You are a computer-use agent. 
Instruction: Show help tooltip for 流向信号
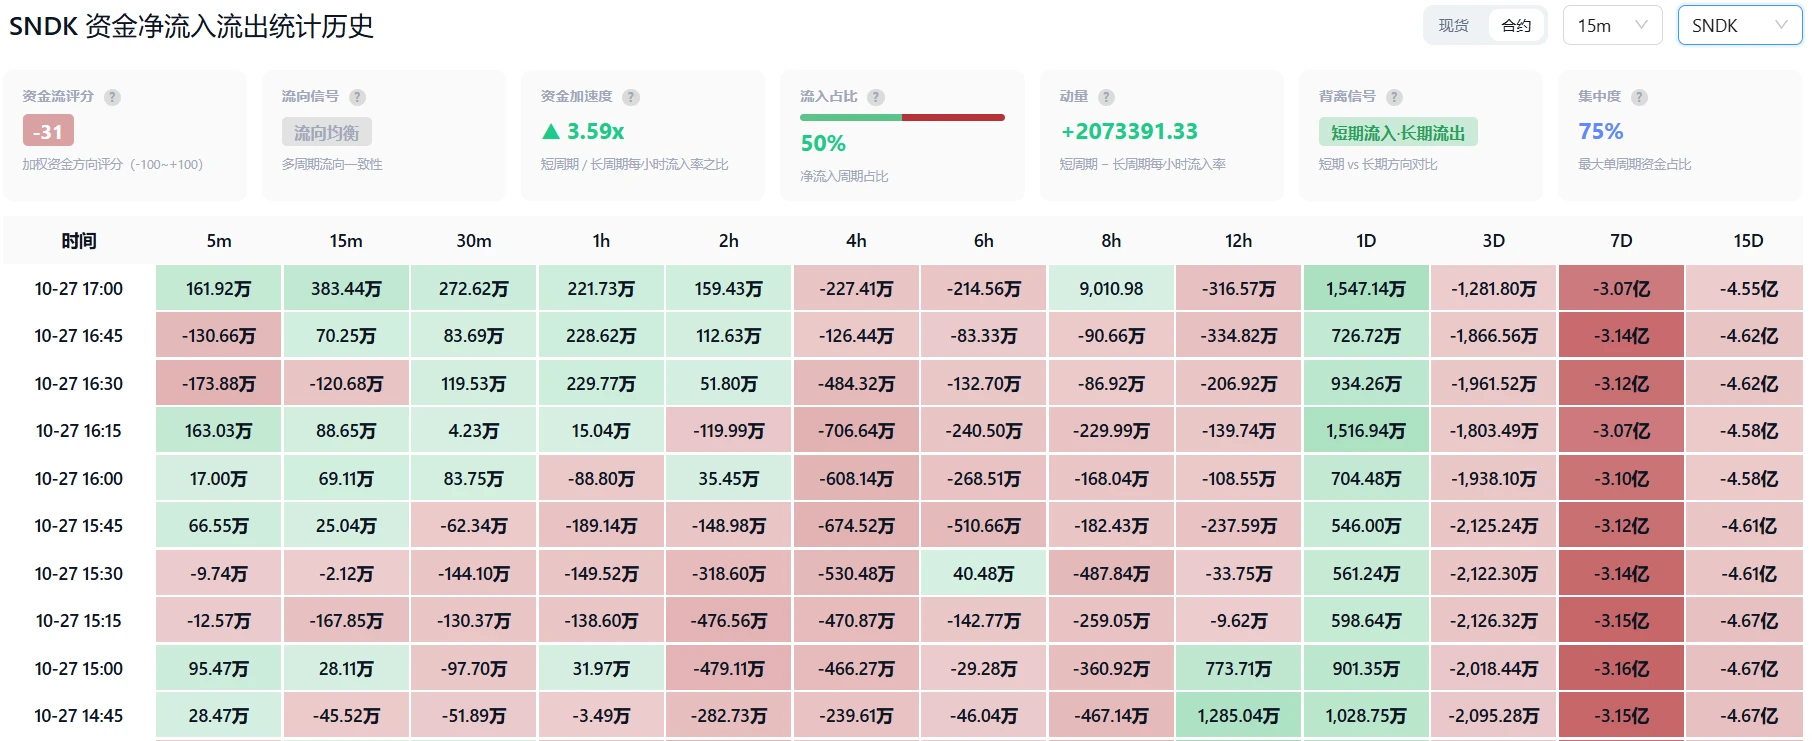(x=357, y=97)
